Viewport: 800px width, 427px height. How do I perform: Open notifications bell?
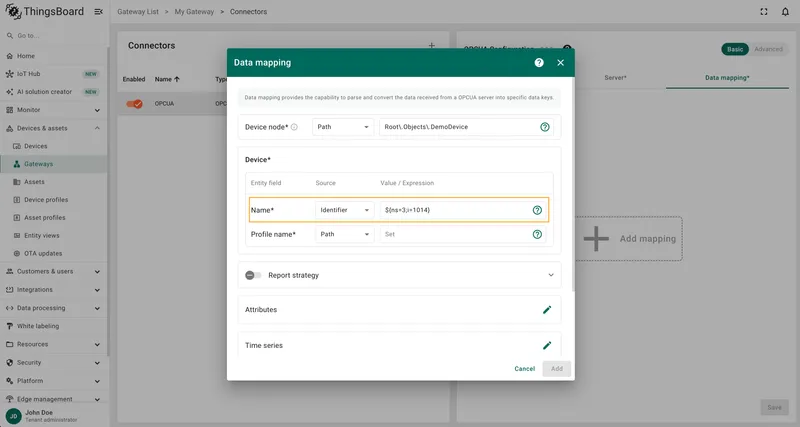click(785, 12)
